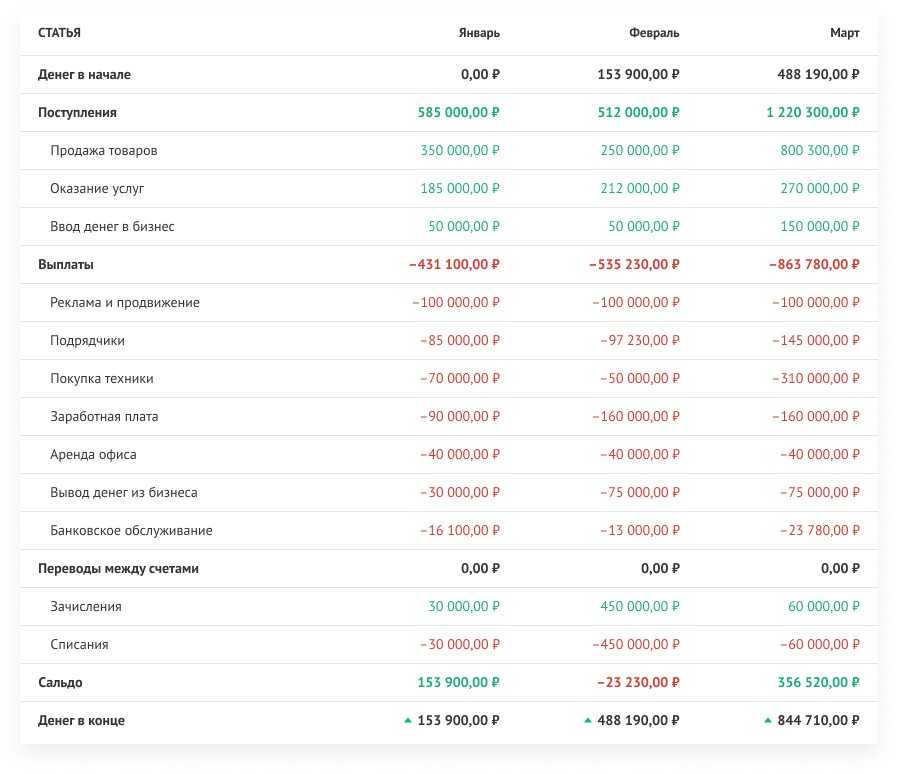This screenshot has height=774, width=898.
Task: Click the green arrow in February's closing balance
Action: tap(587, 720)
